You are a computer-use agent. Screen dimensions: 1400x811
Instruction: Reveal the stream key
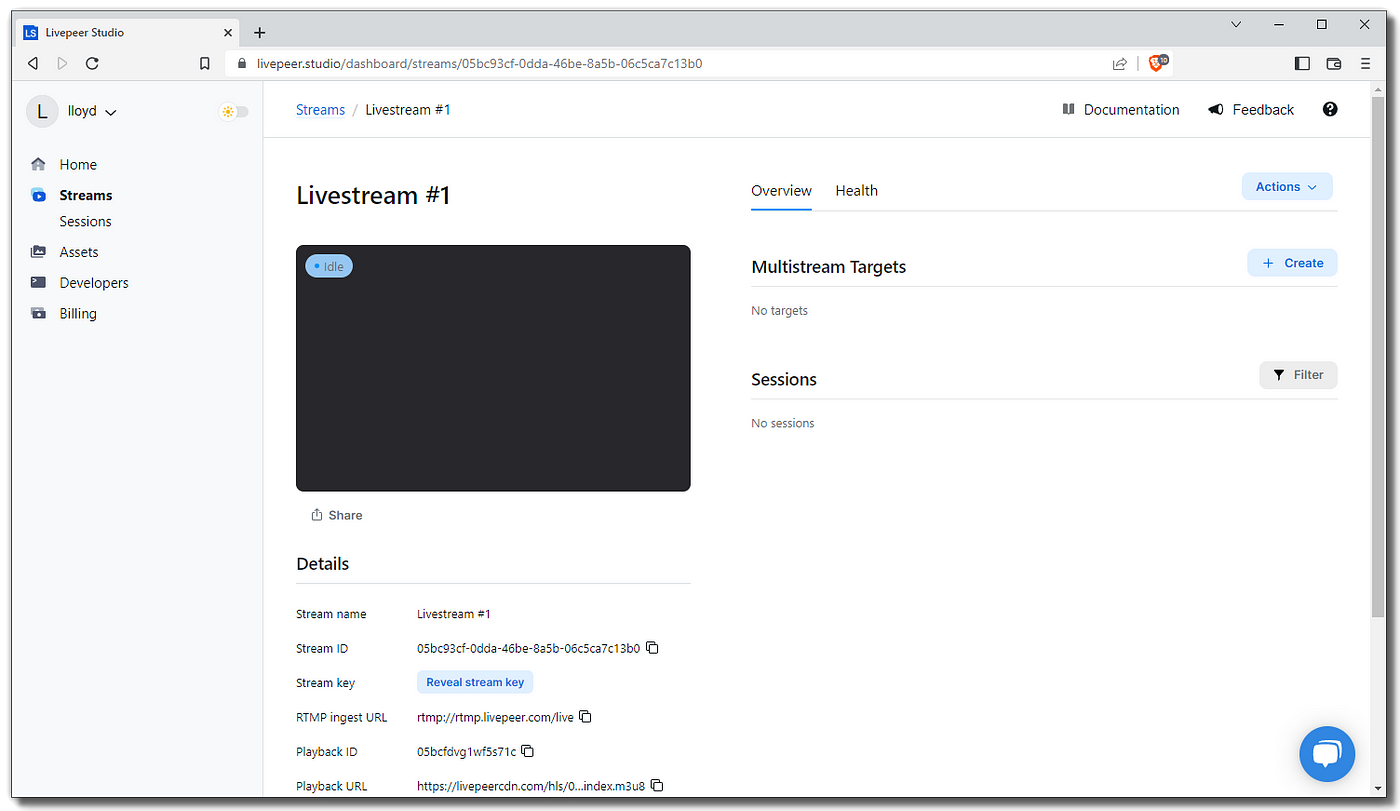475,682
